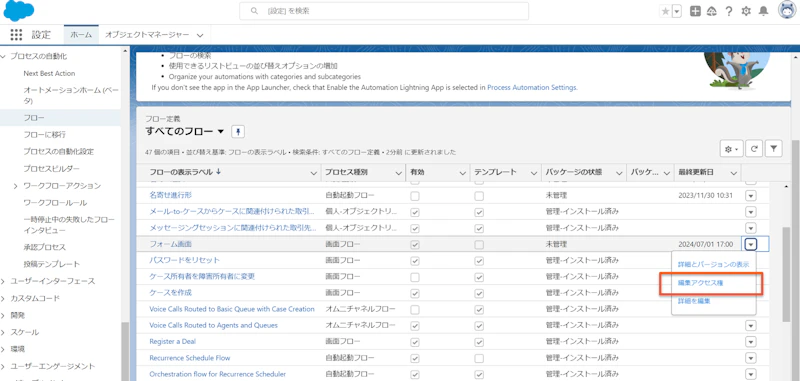Screen dimensions: 800x381
Task: Toggle 有効 checkbox for パスワードをリセット
Action: coord(415,261)
